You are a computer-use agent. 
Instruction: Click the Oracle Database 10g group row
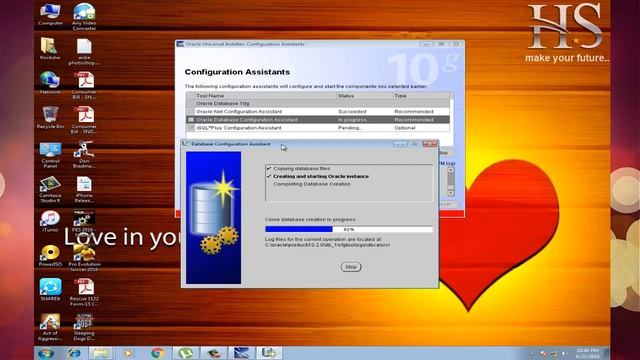[x=318, y=104]
